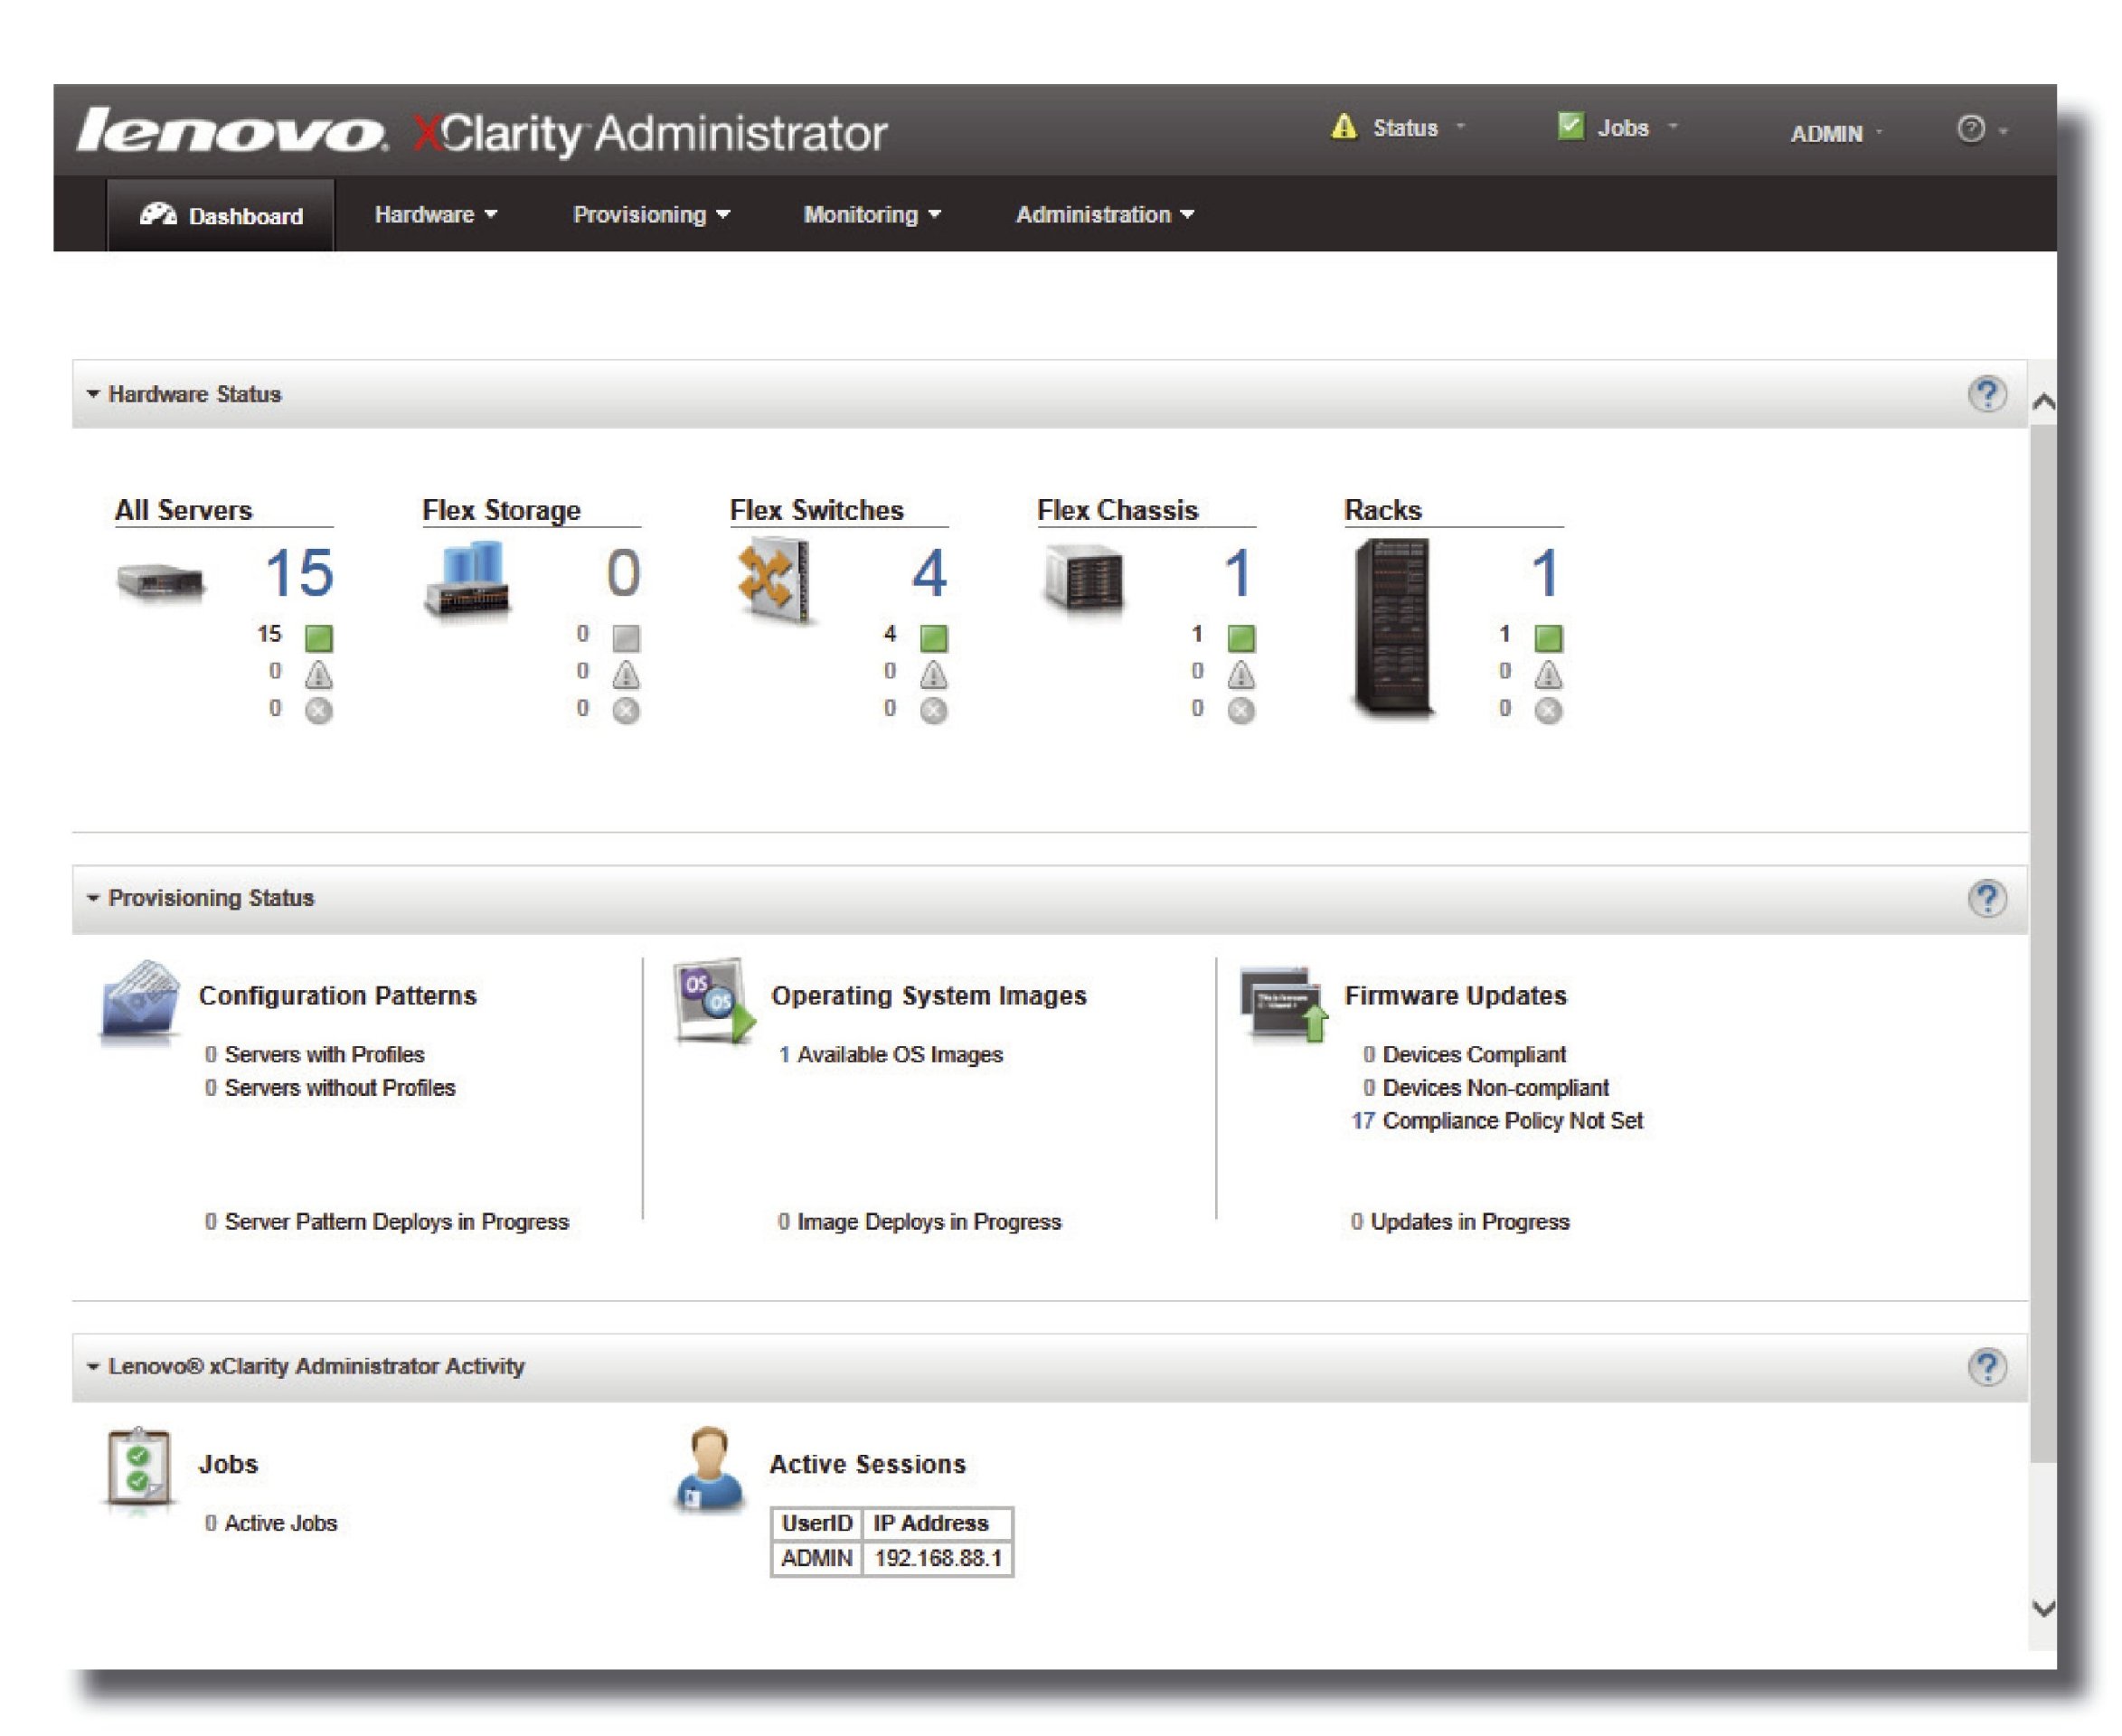Click the warning triangle icon under All Servers
Screen dimensions: 2122x1736
pos(319,675)
